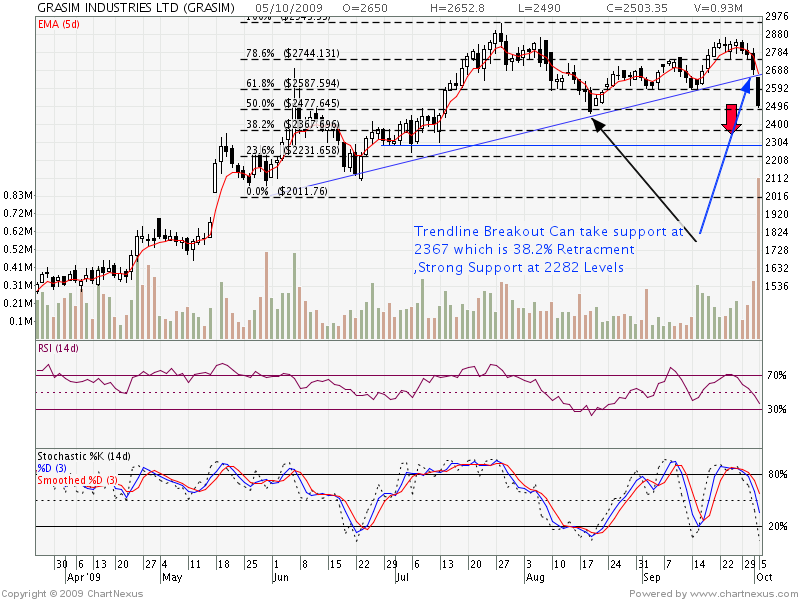
Task: Click the GRASIM INDUSTRIES LTD (GRASIM) chart title
Action: click(136, 8)
